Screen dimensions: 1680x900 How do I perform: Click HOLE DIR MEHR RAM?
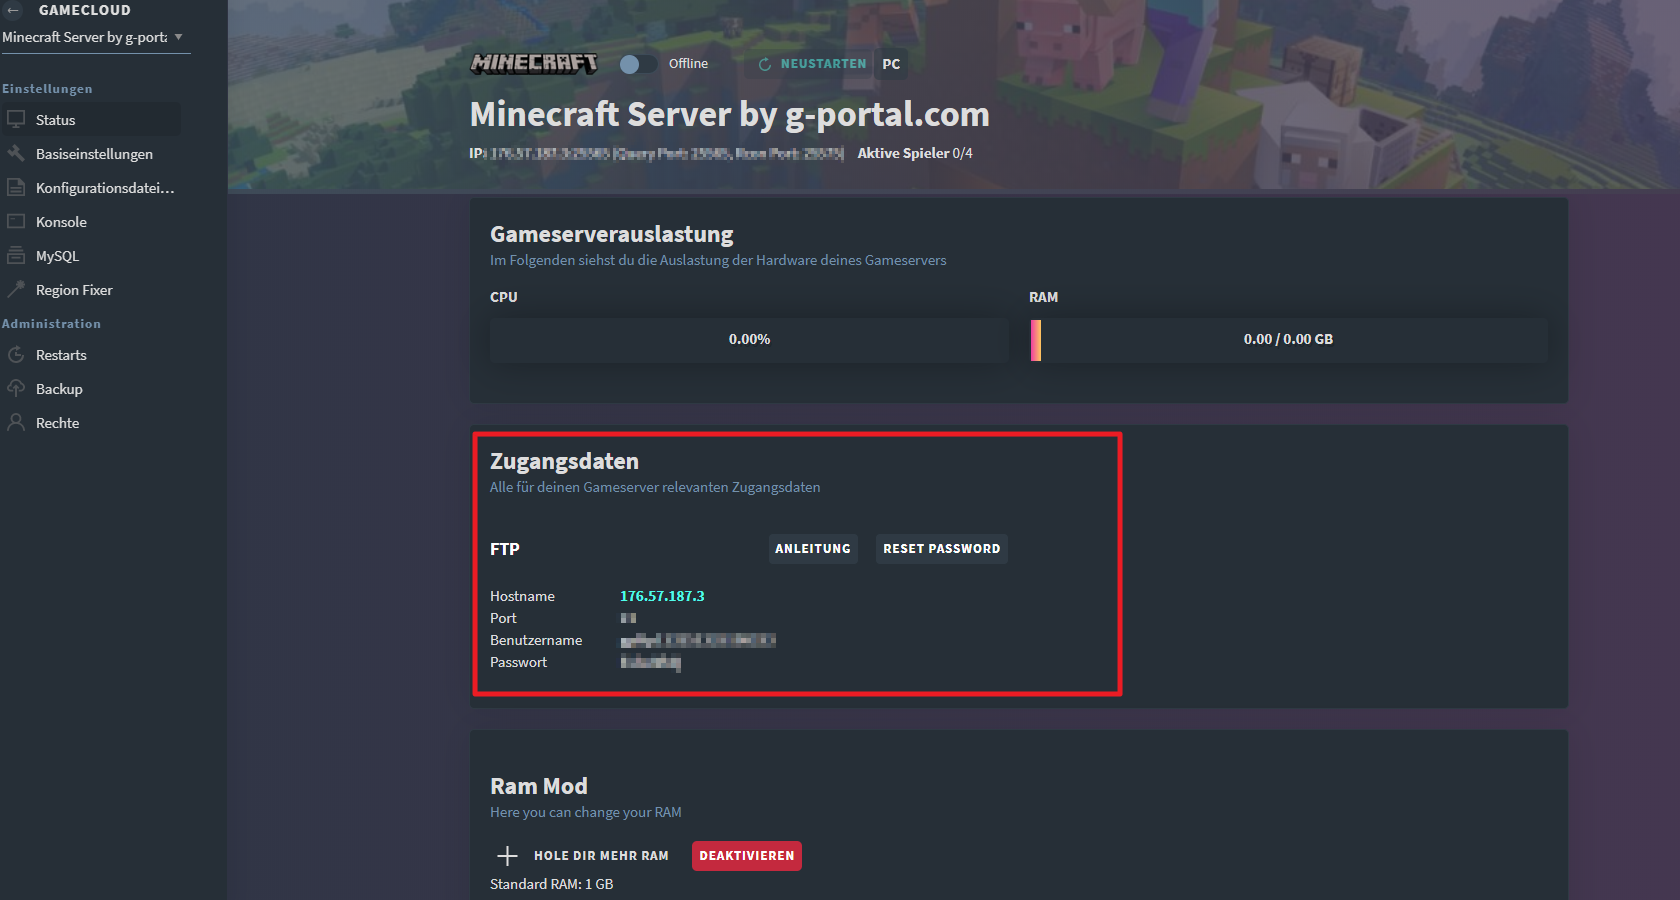pos(601,856)
